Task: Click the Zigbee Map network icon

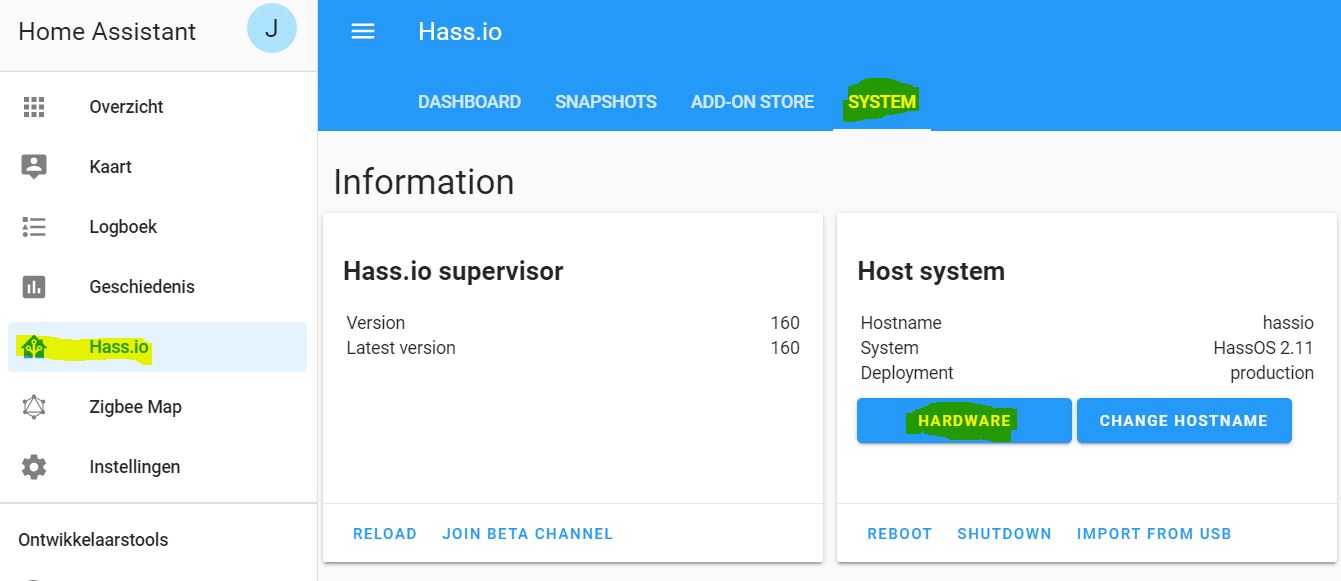Action: pos(34,407)
